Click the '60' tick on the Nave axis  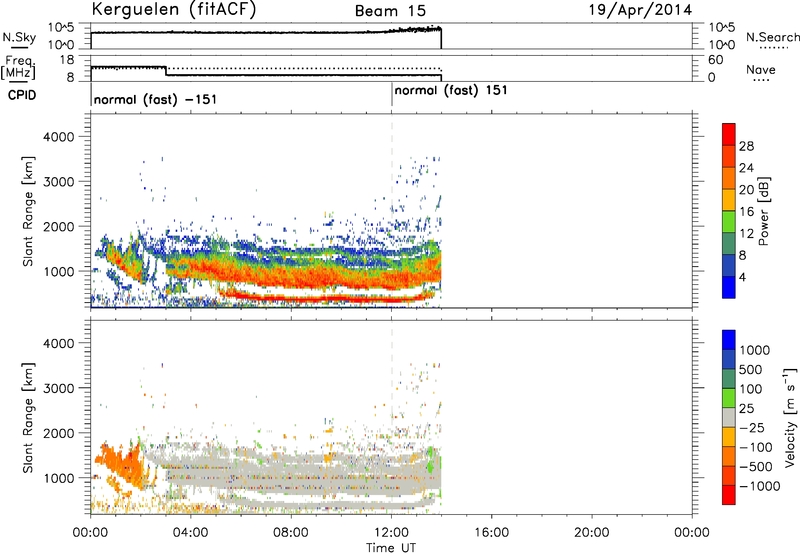click(715, 60)
